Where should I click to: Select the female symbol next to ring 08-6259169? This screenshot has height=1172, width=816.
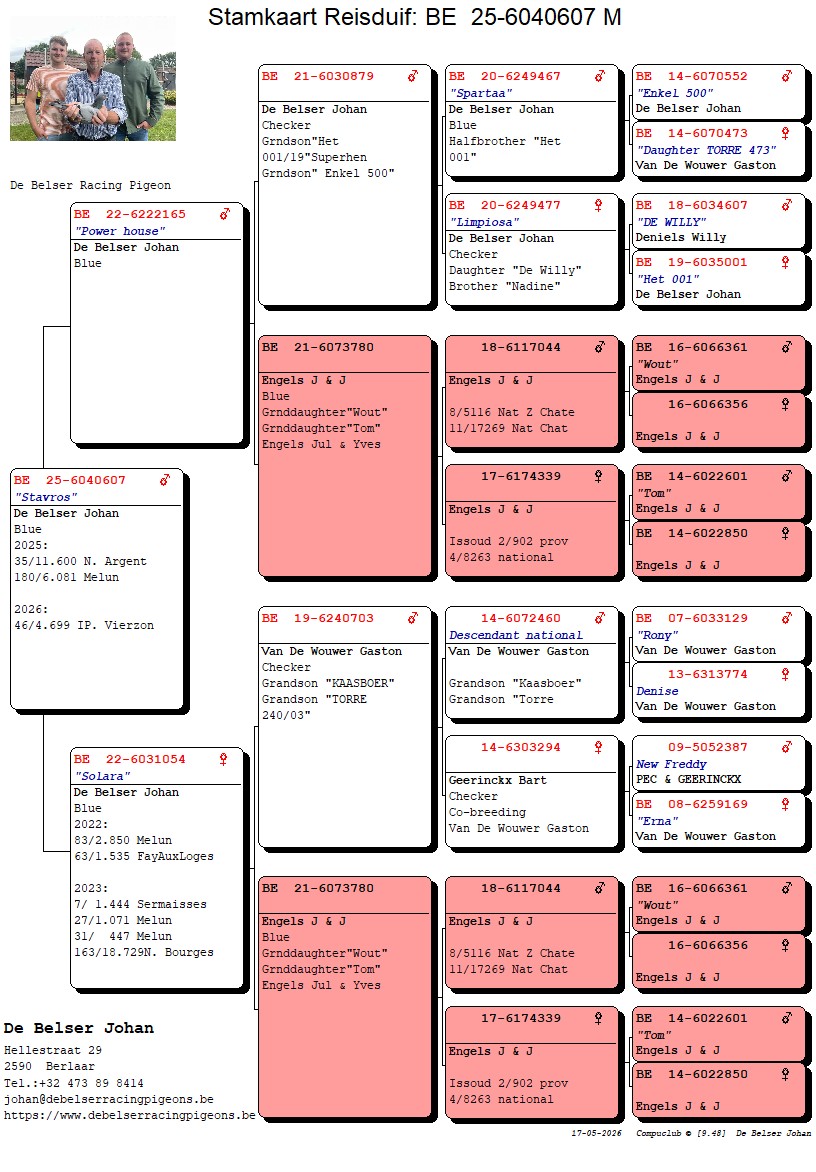pos(785,804)
